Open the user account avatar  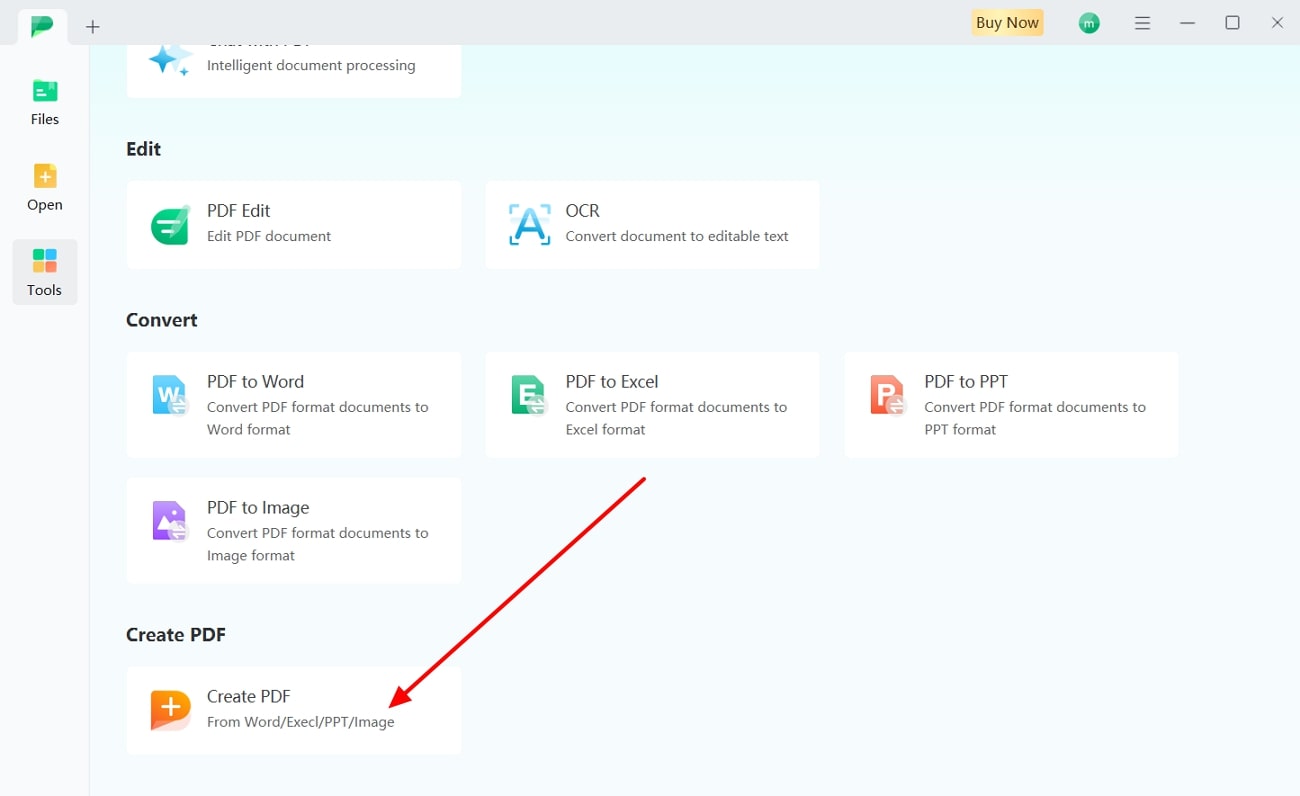[1089, 23]
